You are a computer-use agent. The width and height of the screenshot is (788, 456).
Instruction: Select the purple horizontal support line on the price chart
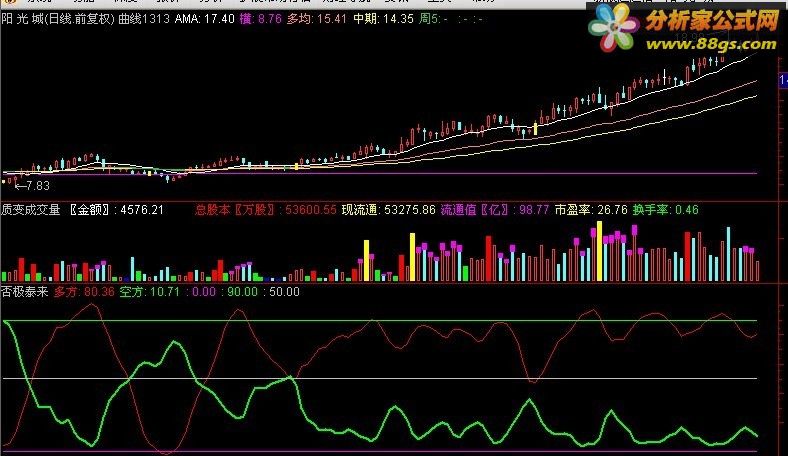click(380, 174)
